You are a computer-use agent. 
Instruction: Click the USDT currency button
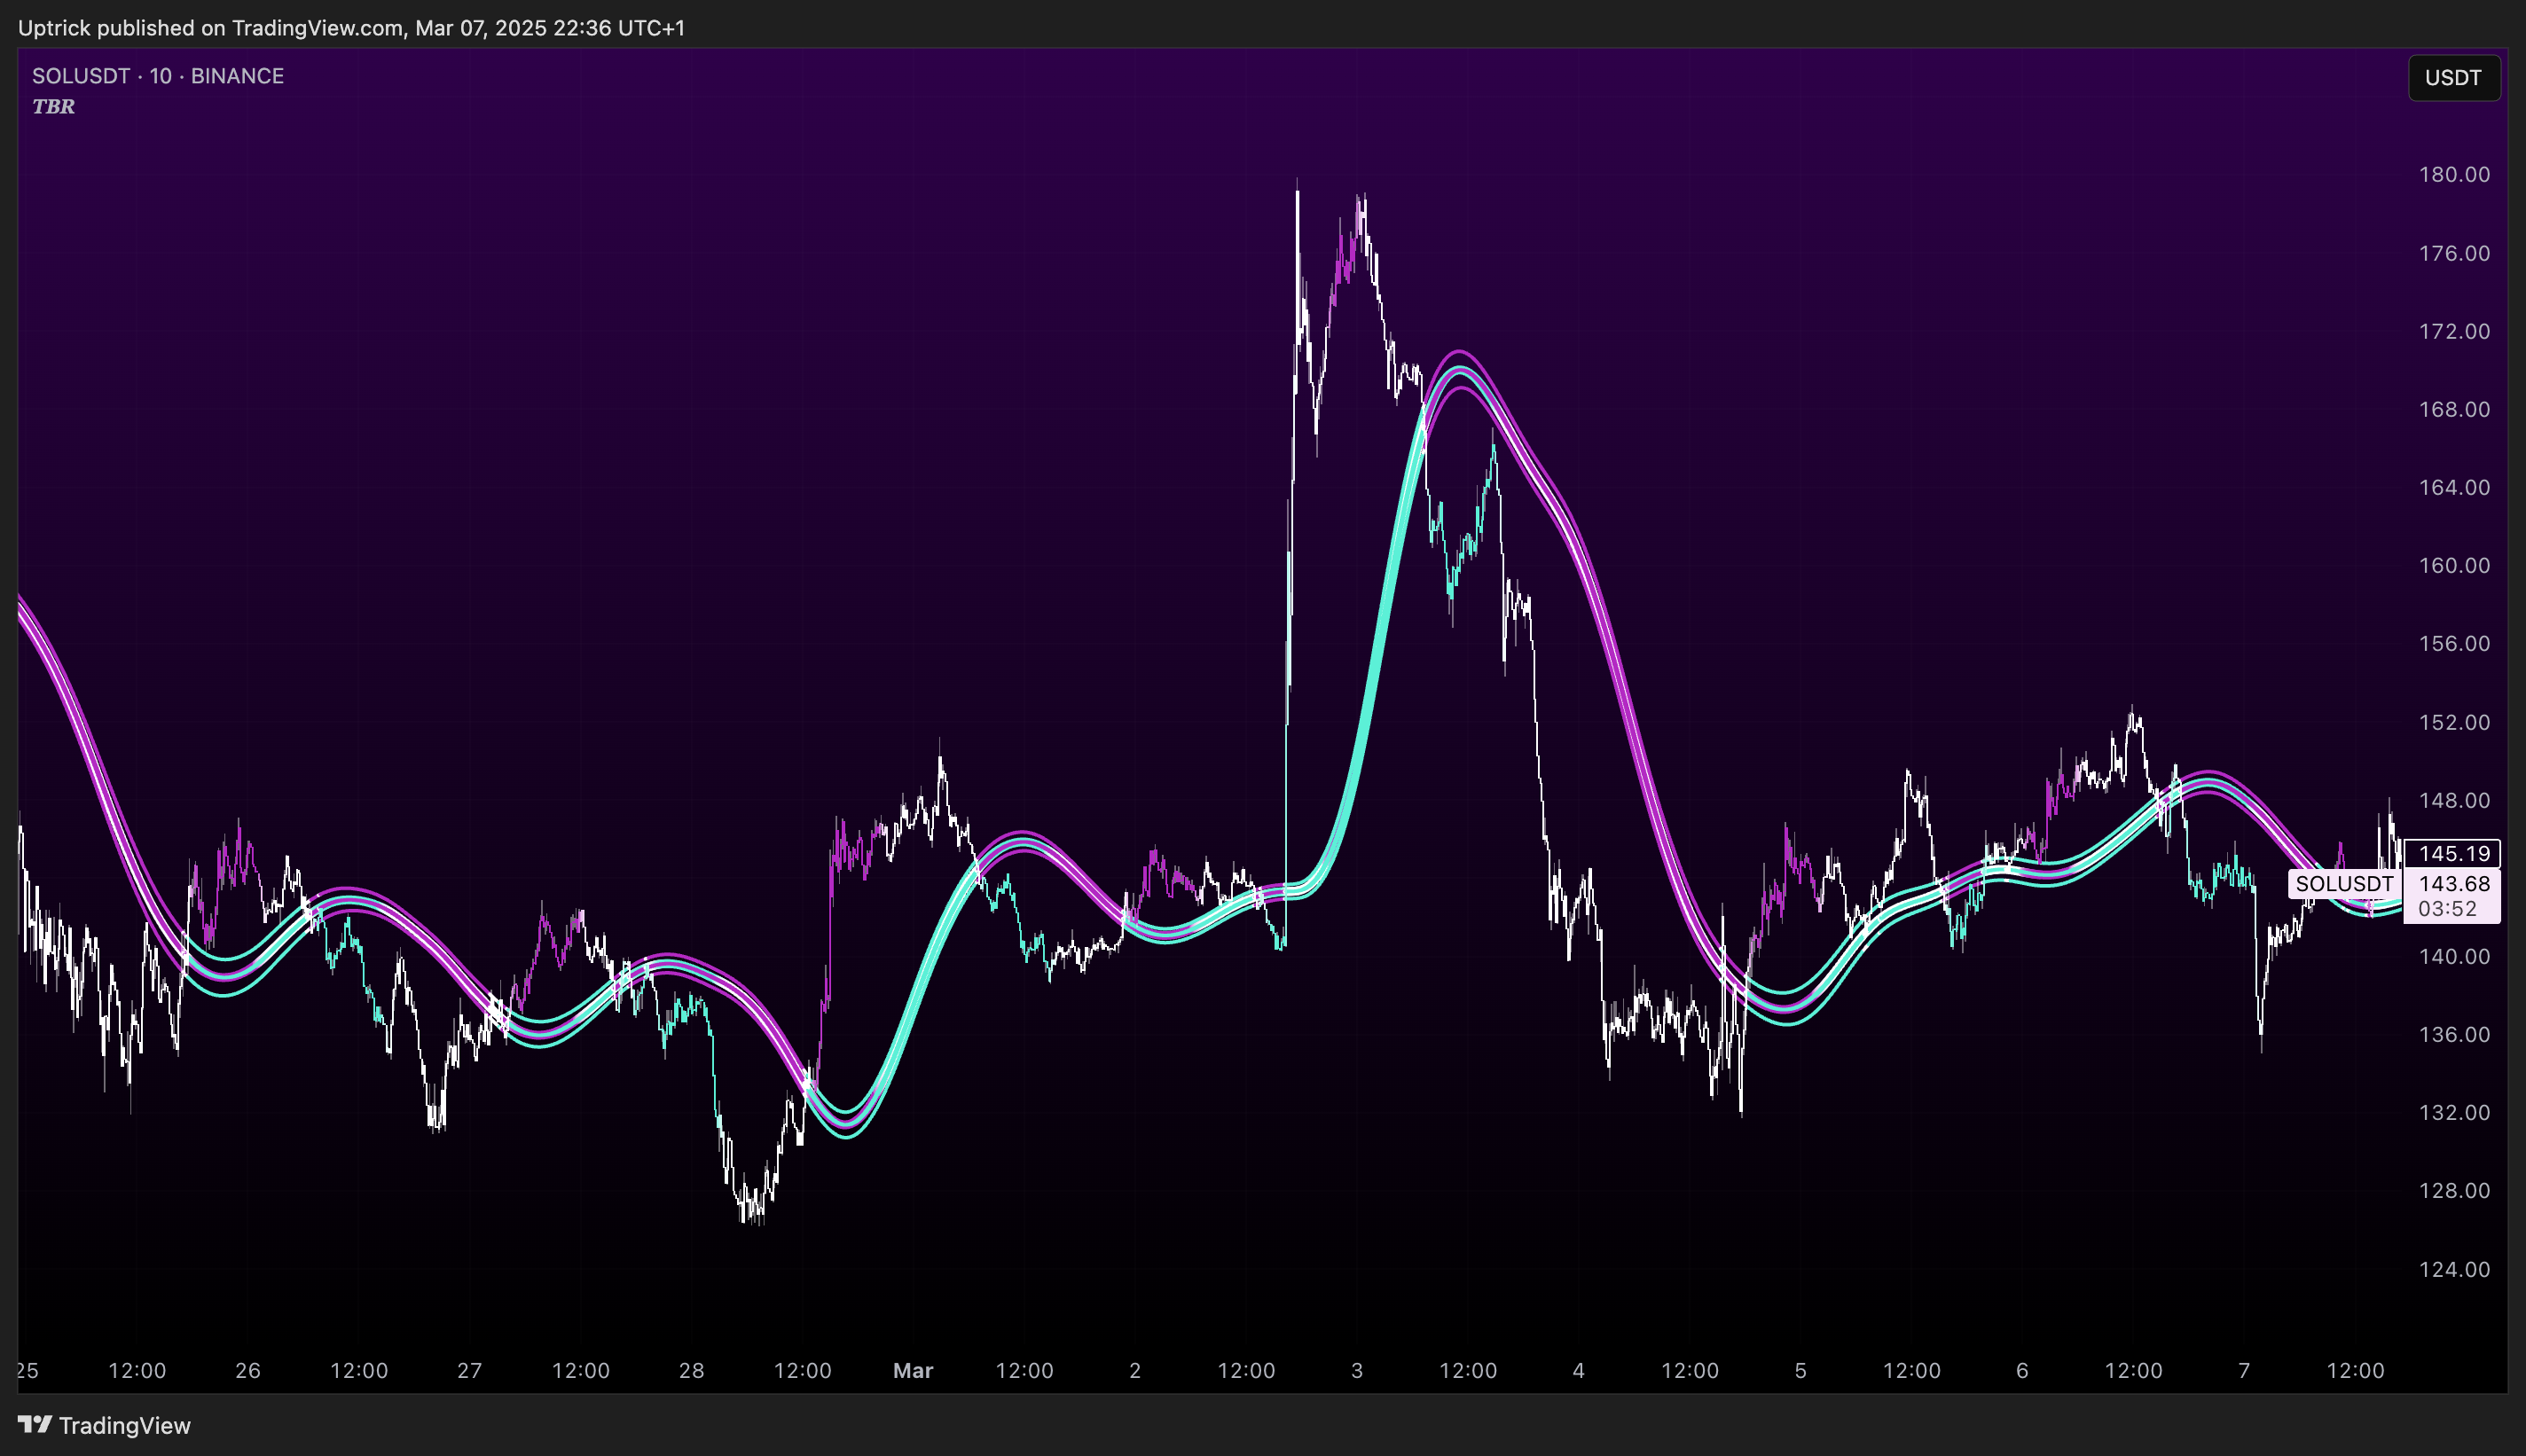coord(2454,78)
